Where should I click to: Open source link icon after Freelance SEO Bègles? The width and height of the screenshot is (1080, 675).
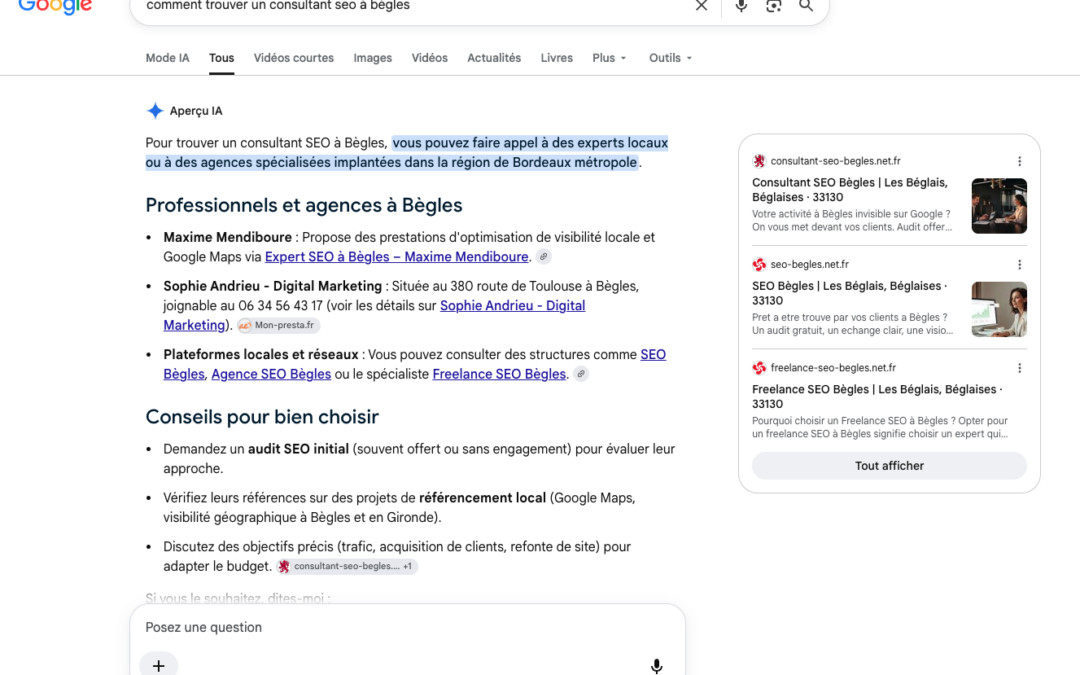click(581, 374)
